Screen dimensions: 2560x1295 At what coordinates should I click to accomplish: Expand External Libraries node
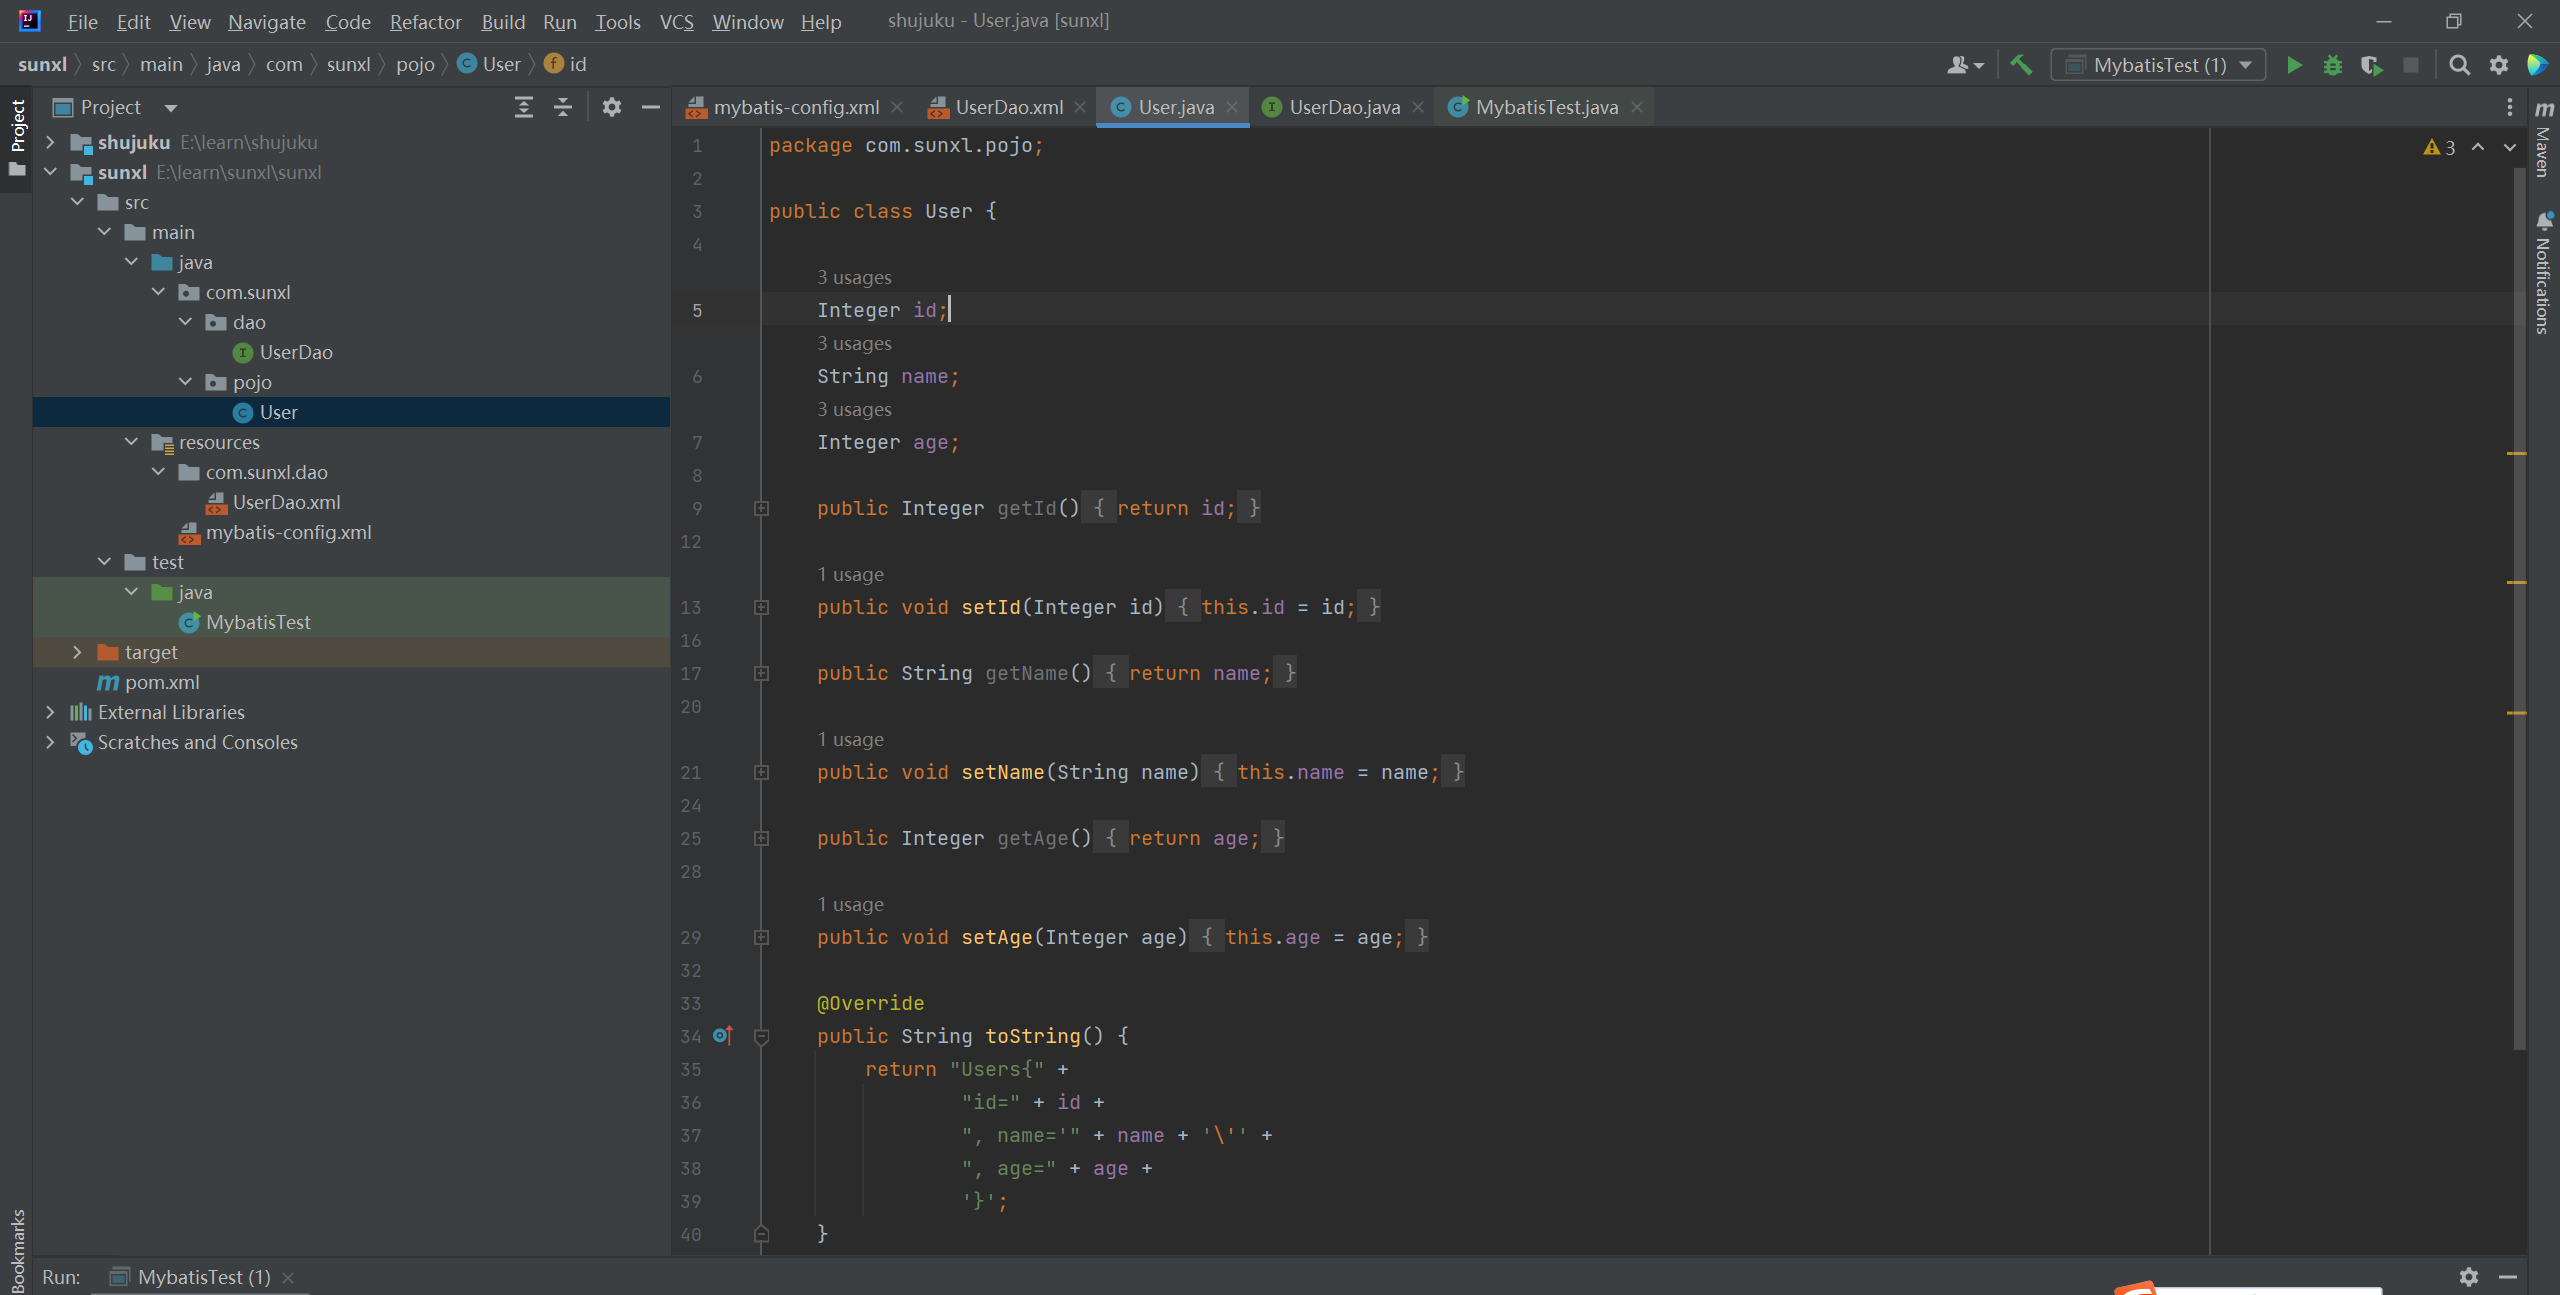click(x=50, y=712)
